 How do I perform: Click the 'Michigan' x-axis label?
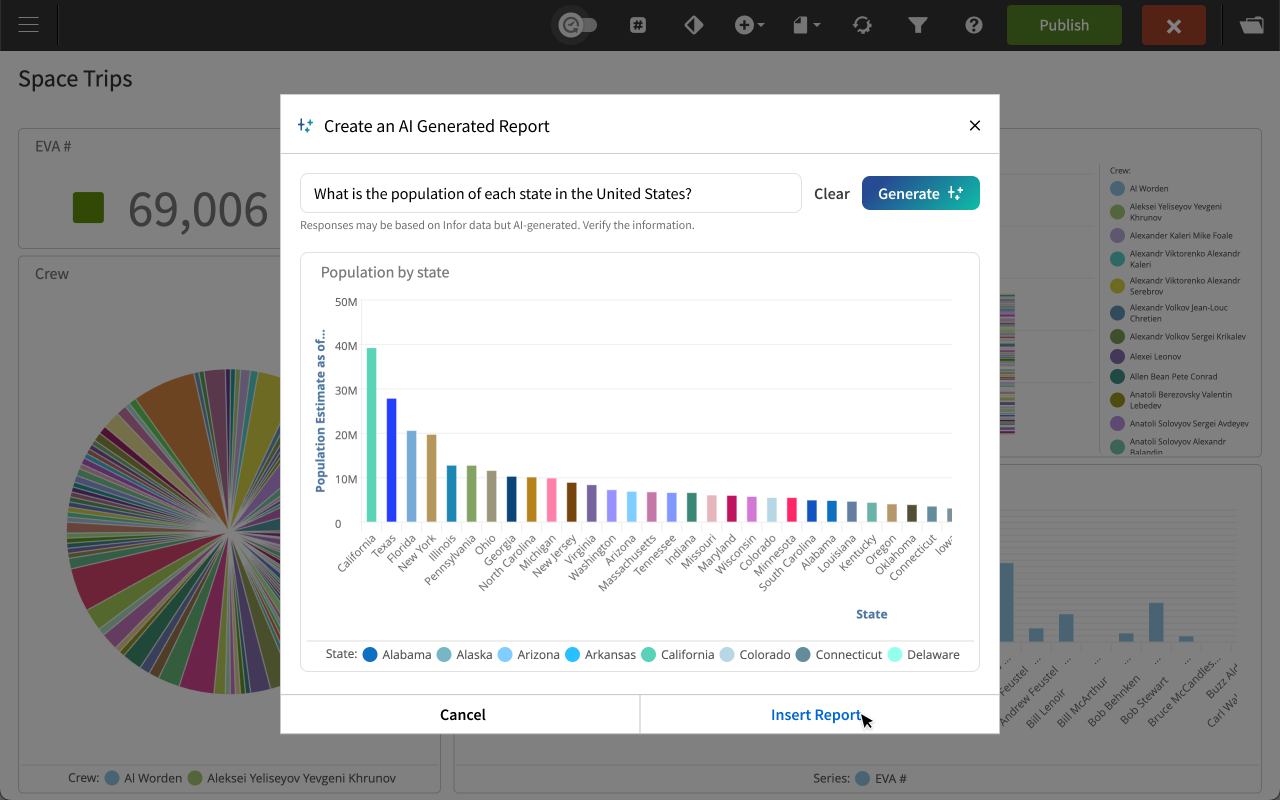point(539,552)
